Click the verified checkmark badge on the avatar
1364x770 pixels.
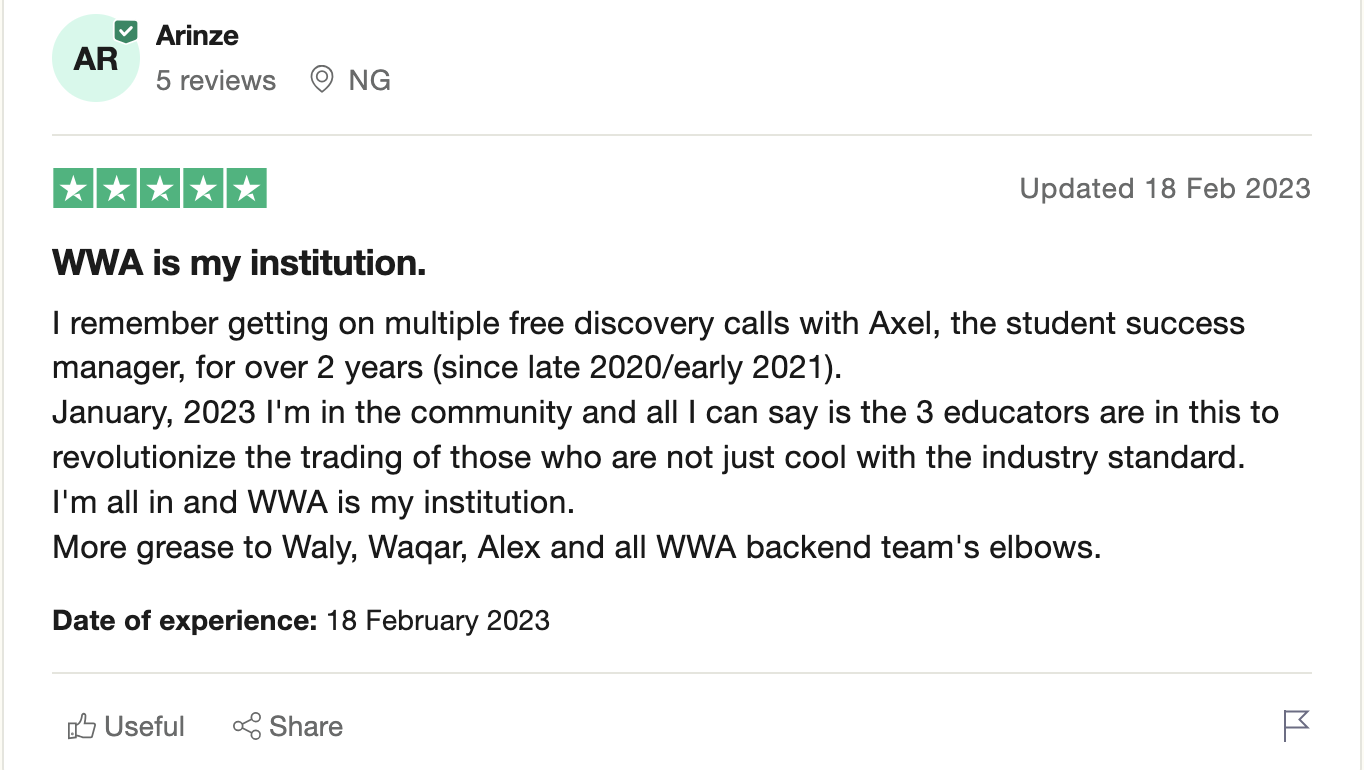(126, 31)
